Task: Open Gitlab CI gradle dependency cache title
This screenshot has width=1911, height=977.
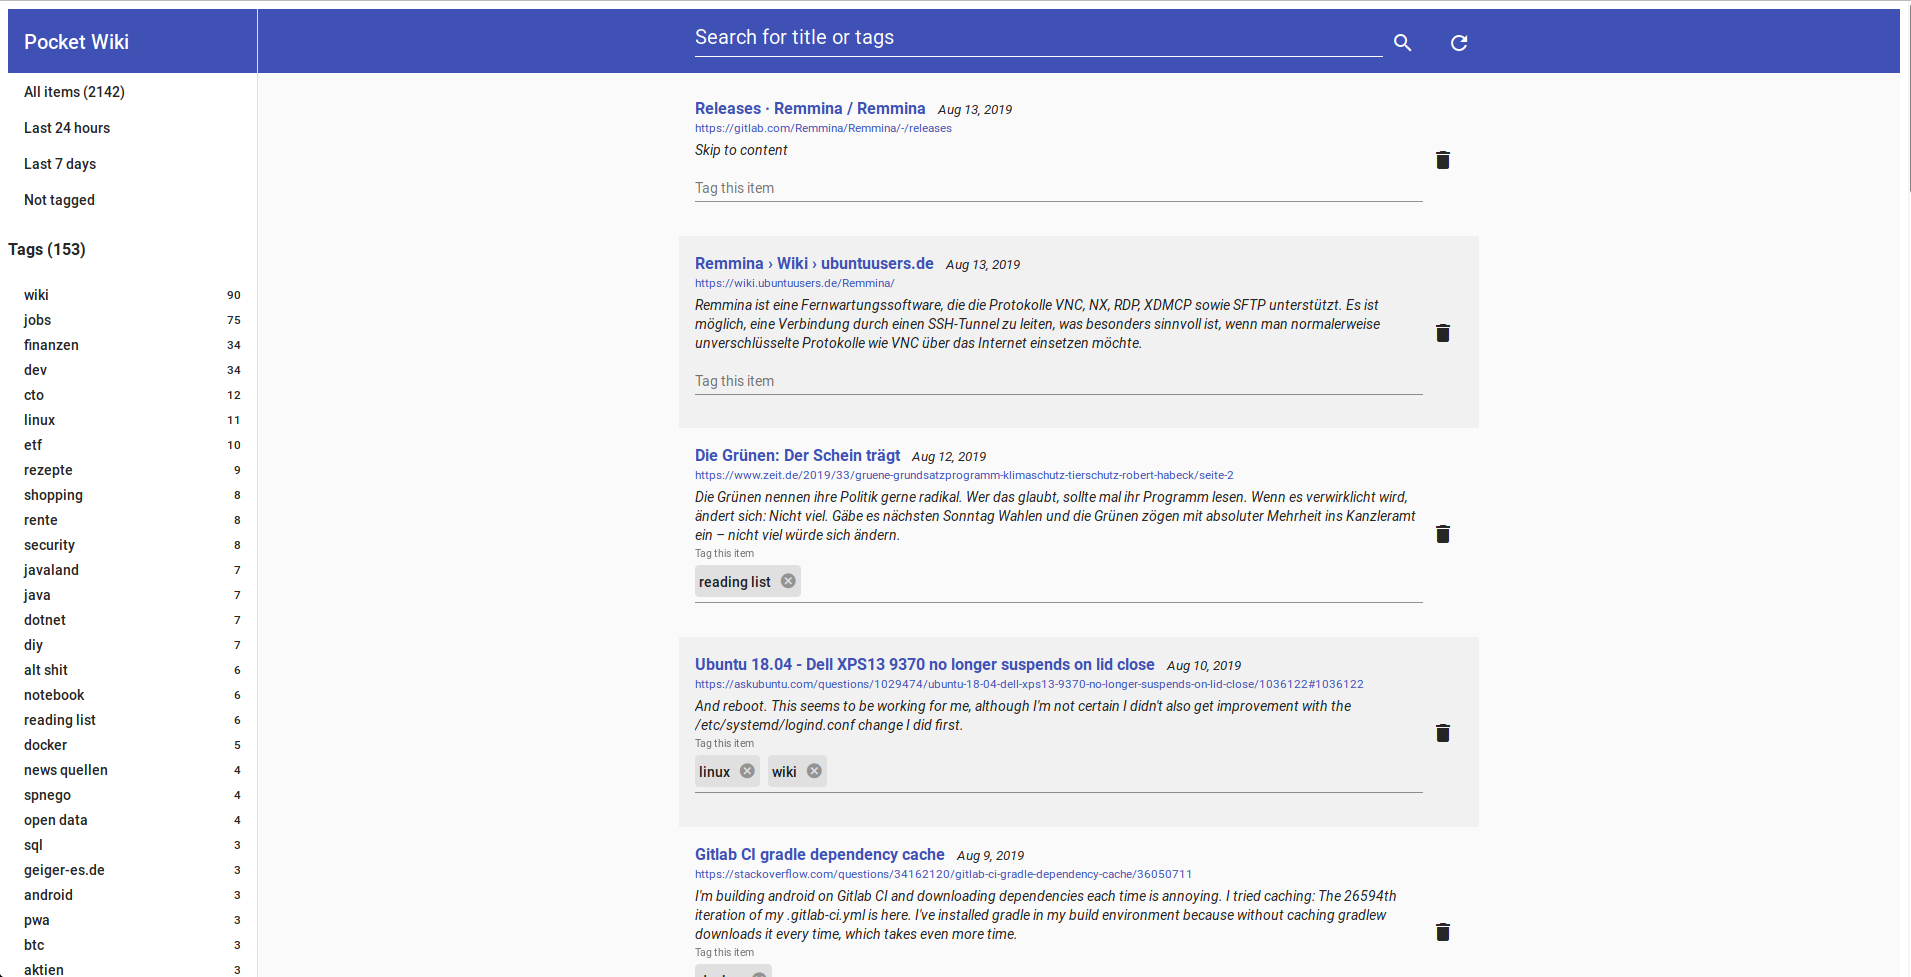Action: pyautogui.click(x=819, y=854)
